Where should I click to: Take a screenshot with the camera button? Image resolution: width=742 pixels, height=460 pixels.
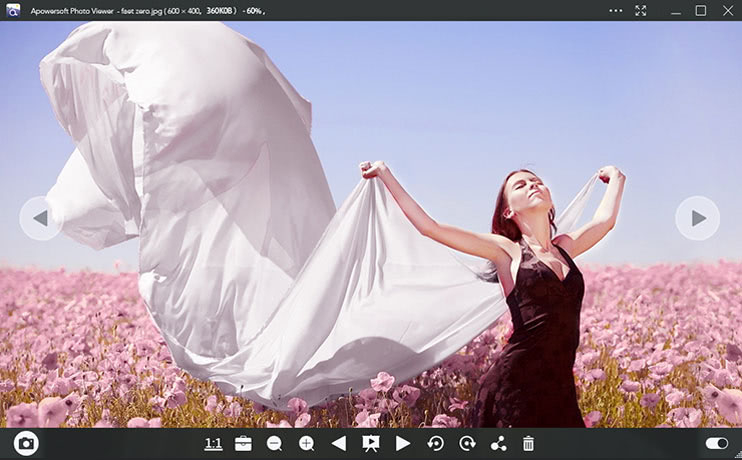(26, 443)
